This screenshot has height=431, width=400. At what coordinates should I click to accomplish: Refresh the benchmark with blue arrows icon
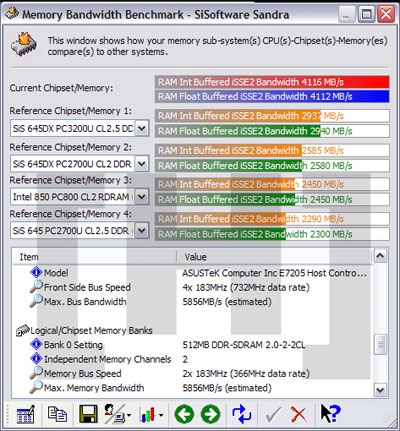click(x=241, y=414)
